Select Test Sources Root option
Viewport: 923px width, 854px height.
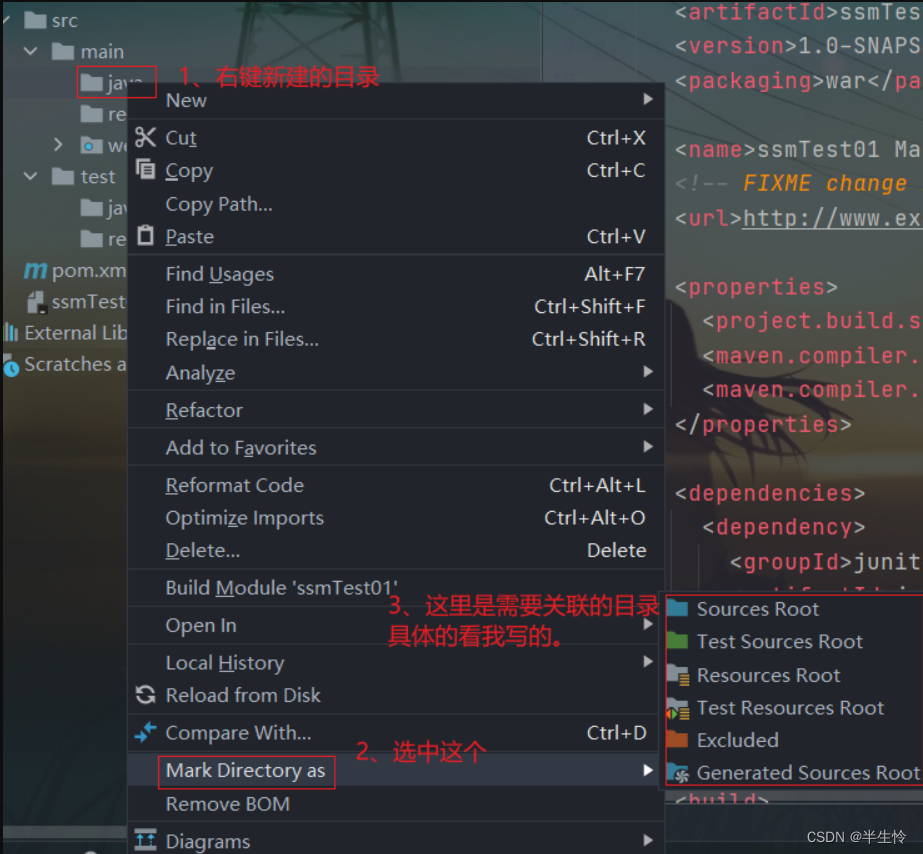[x=795, y=641]
